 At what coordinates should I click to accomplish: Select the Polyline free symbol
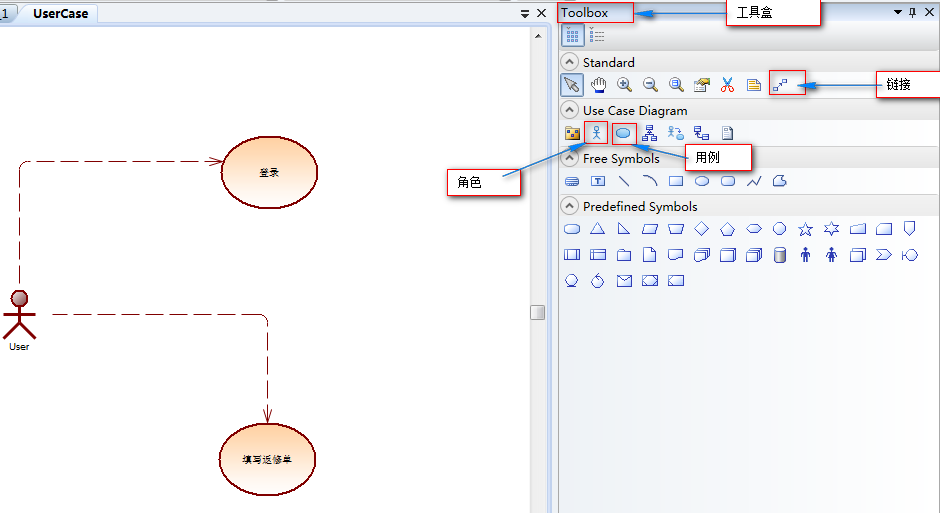tap(754, 181)
